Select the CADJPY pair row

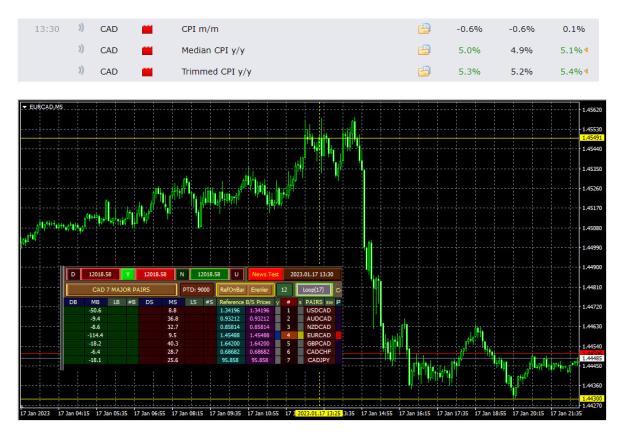(319, 360)
